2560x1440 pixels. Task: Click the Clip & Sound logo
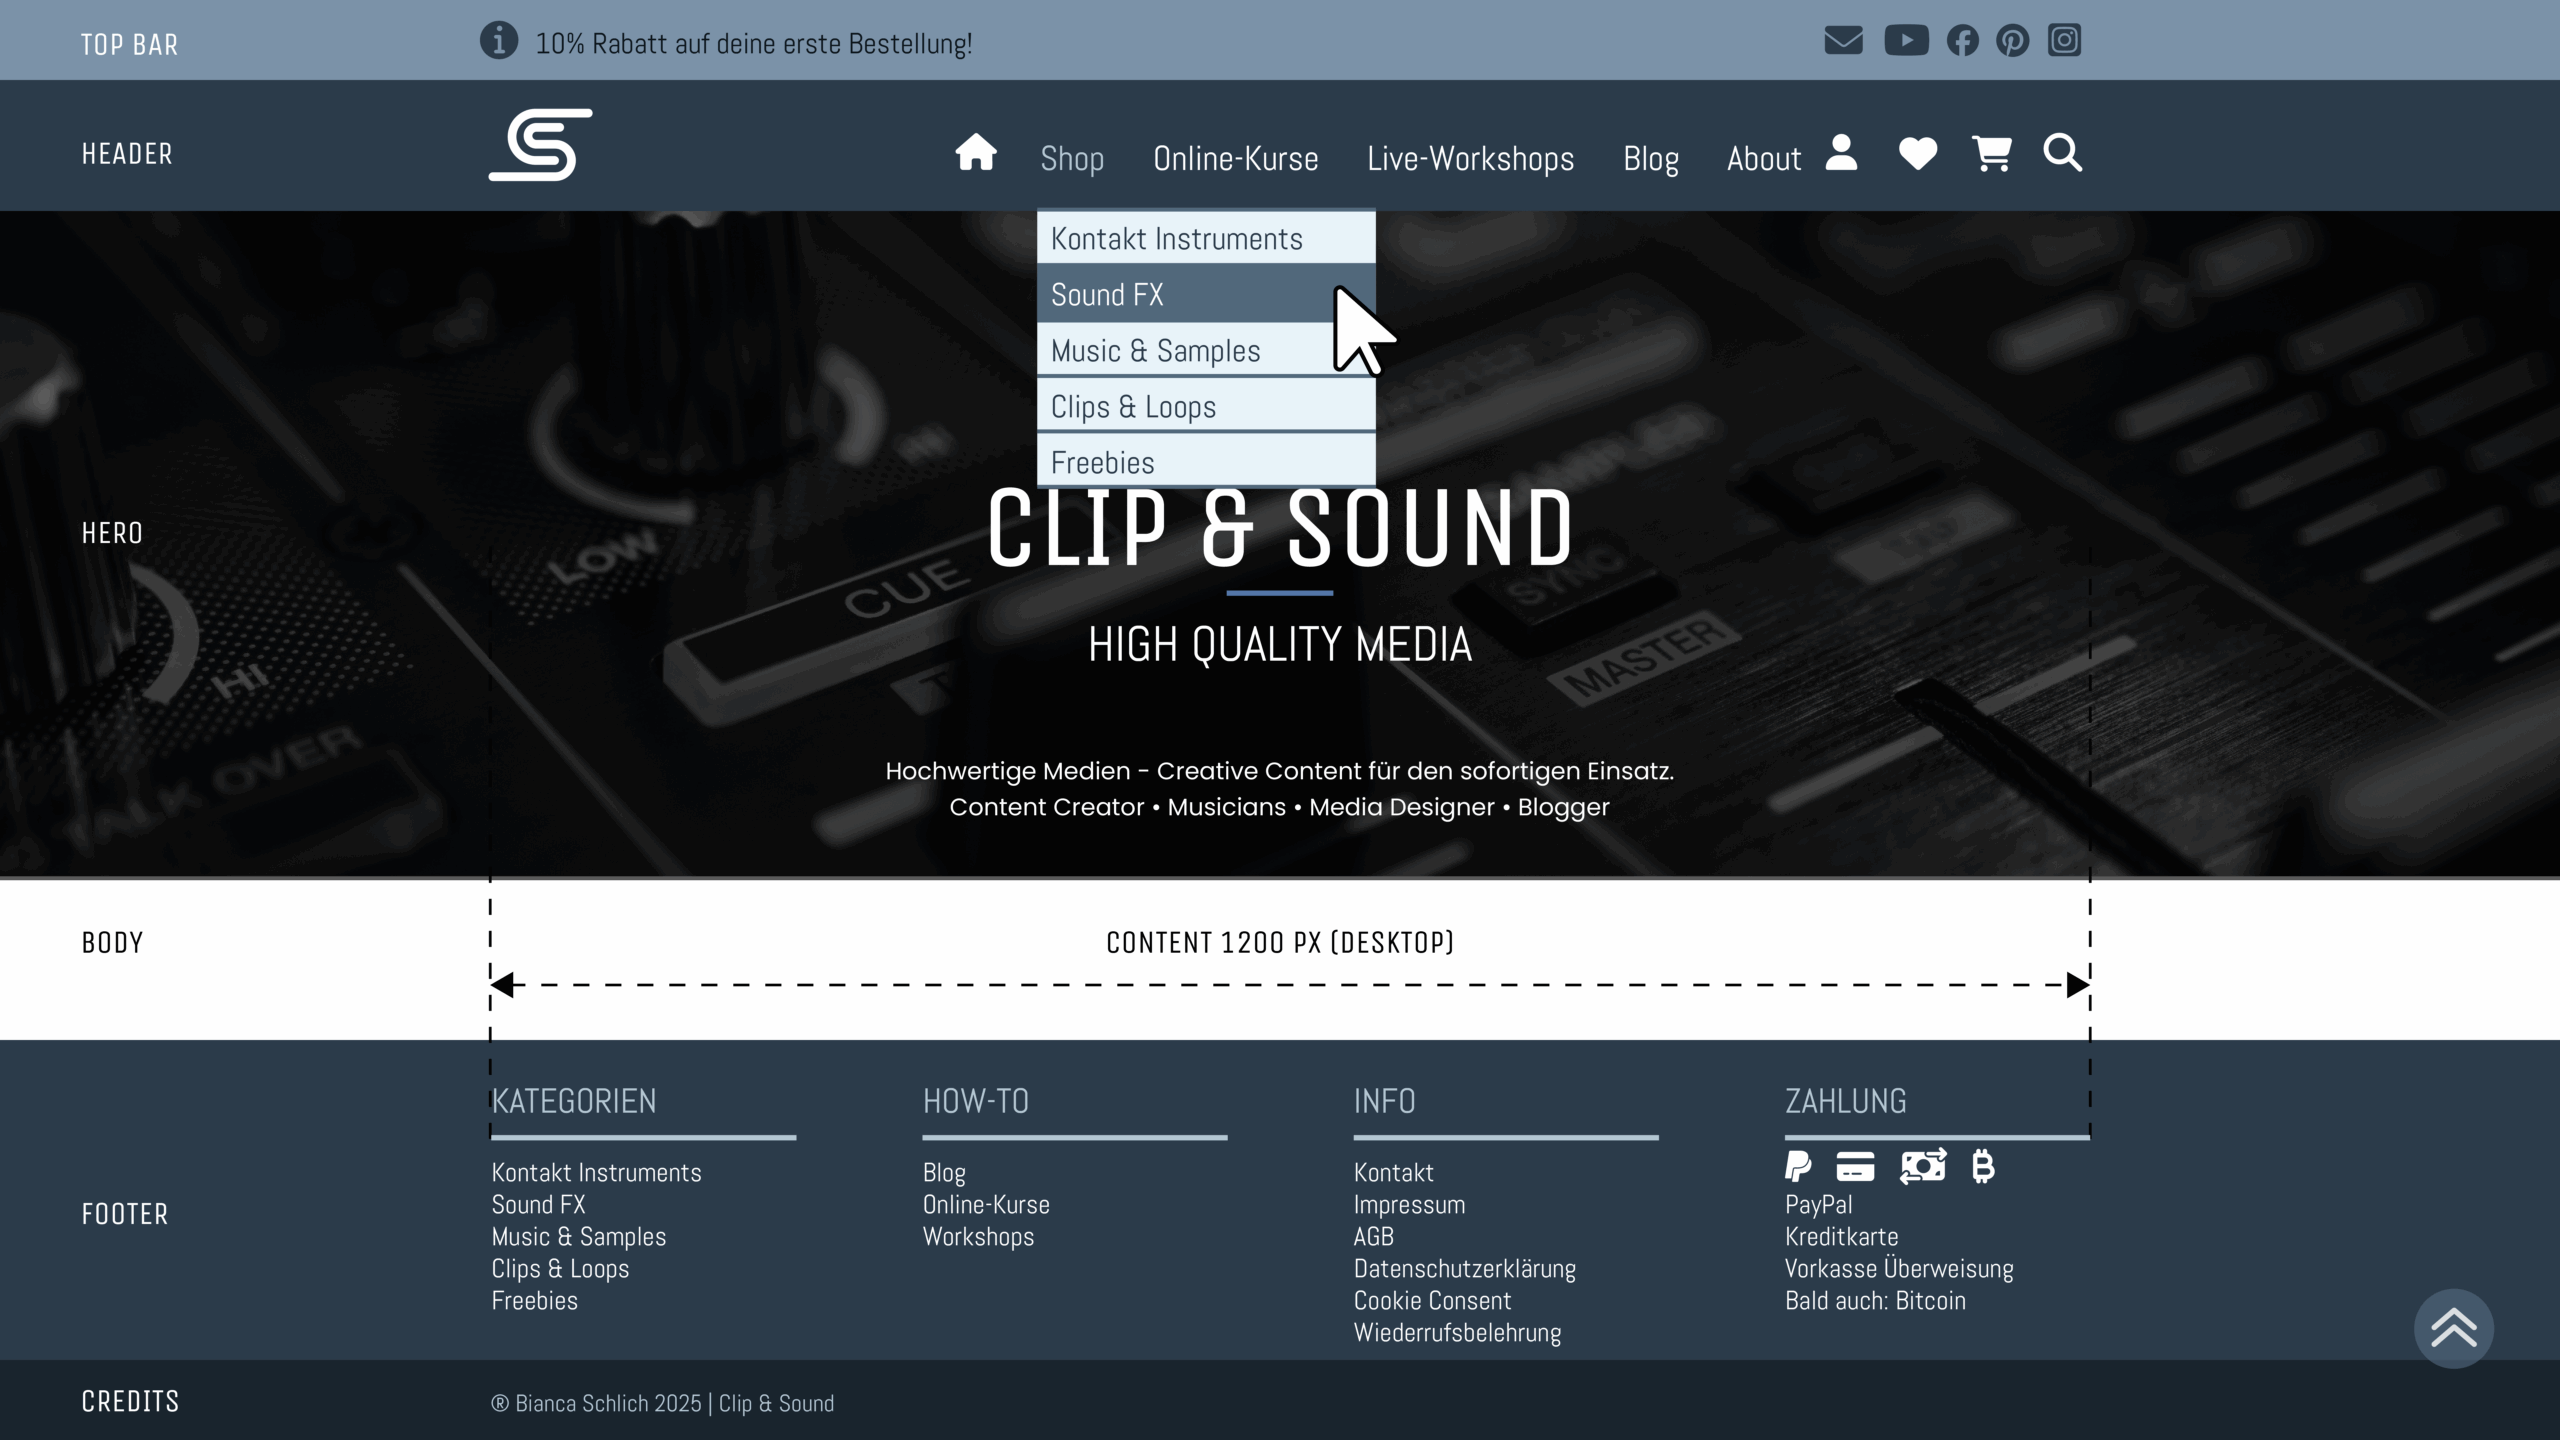[540, 146]
